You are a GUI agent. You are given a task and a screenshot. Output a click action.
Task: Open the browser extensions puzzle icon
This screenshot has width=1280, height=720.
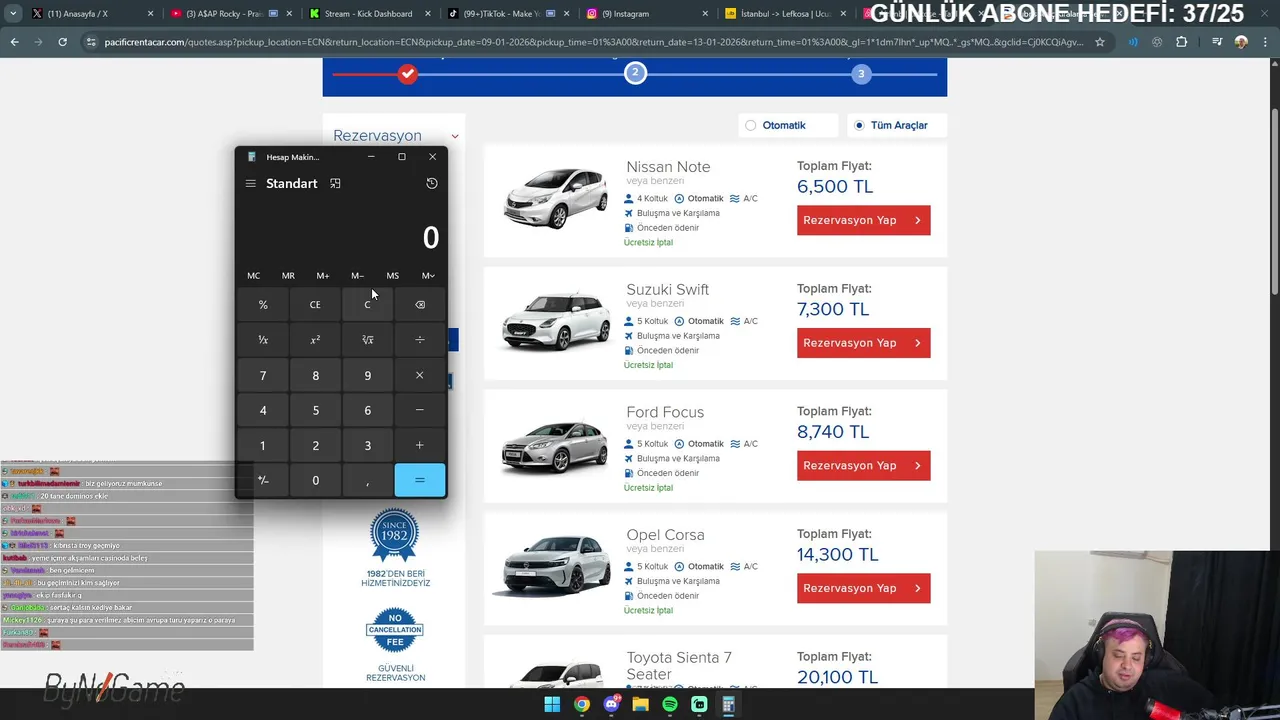[x=1182, y=42]
